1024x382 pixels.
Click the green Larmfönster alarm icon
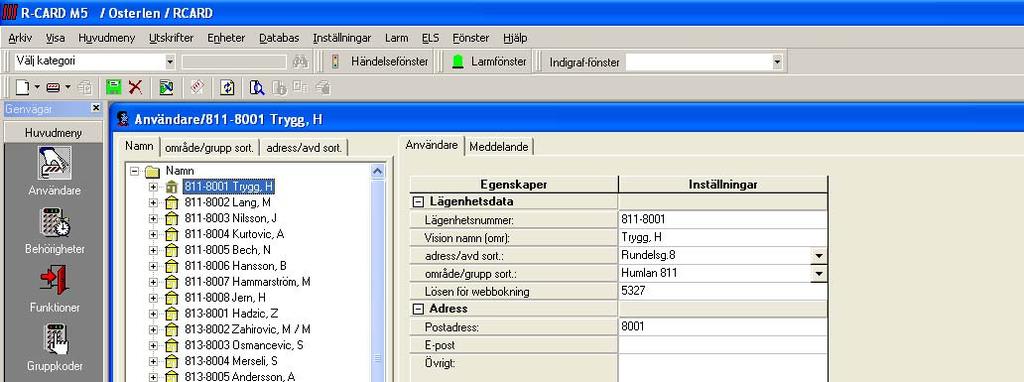coord(458,62)
